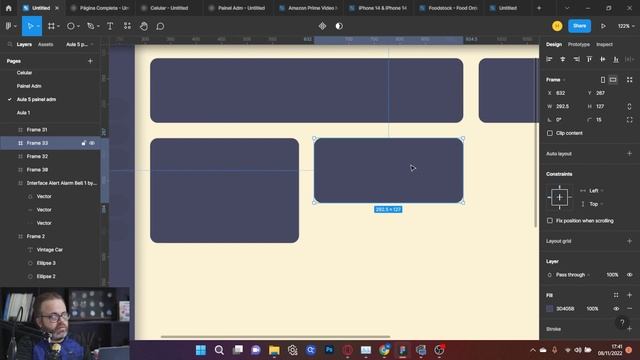Enable Fix position when scrolling checkbox
This screenshot has height=360, width=640.
tap(550, 220)
